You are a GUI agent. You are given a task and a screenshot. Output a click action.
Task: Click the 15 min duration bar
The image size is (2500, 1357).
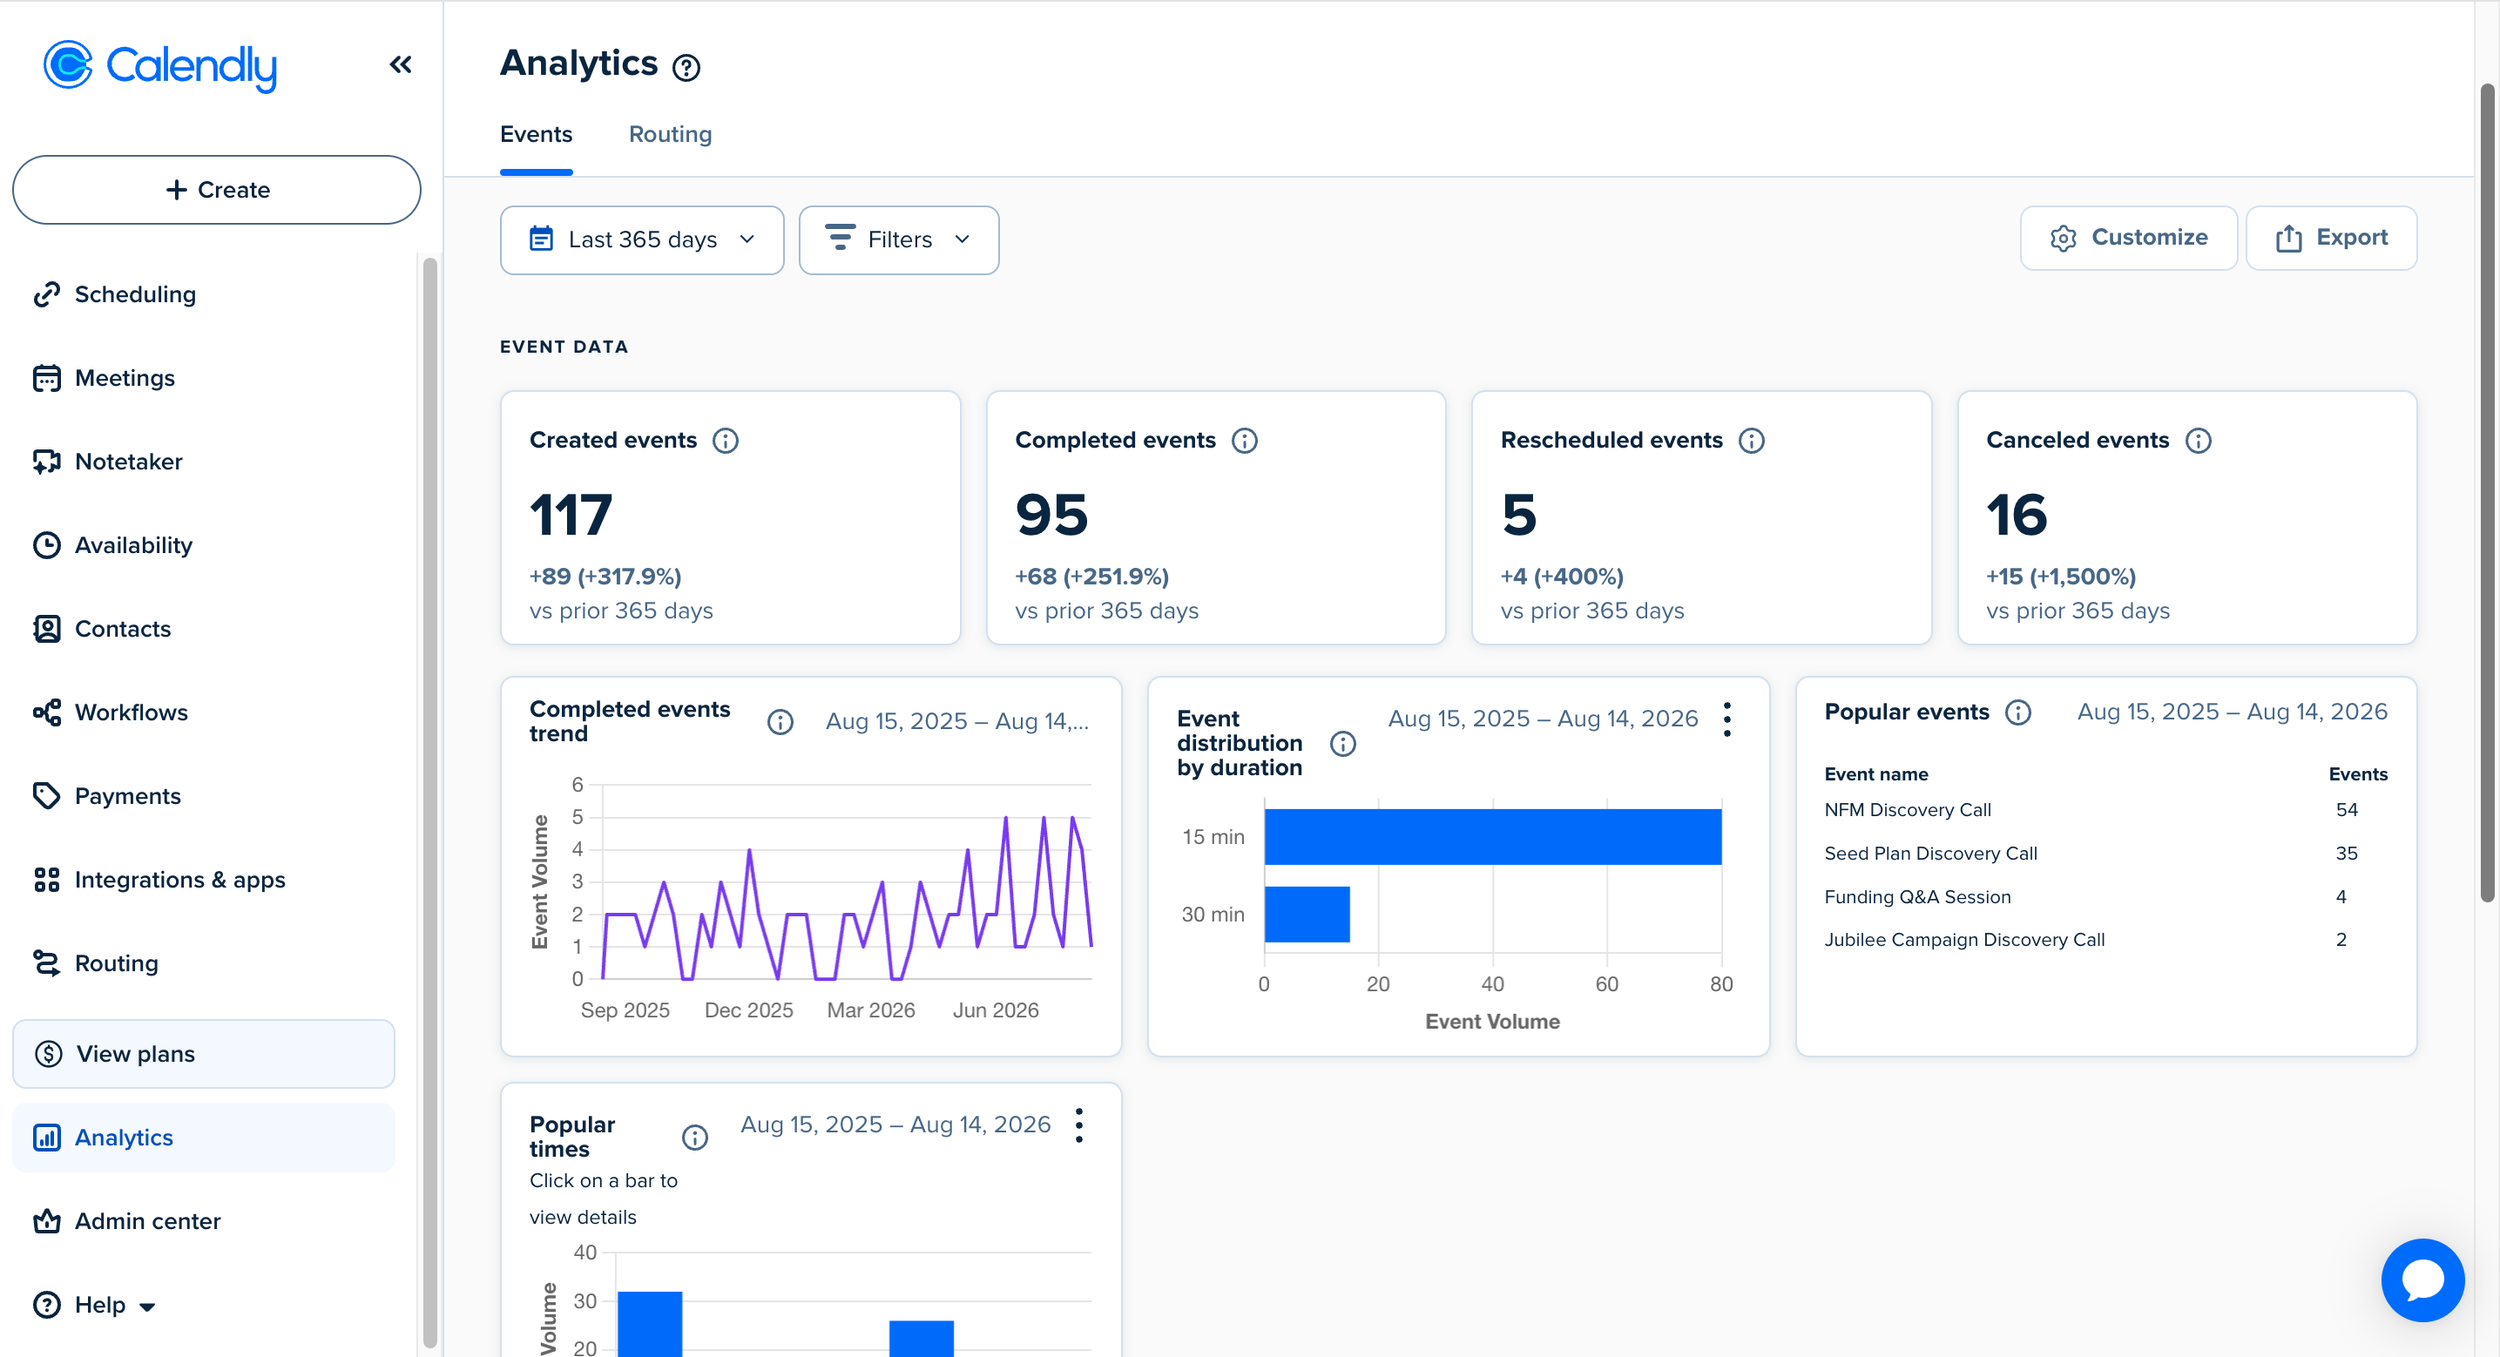point(1492,837)
